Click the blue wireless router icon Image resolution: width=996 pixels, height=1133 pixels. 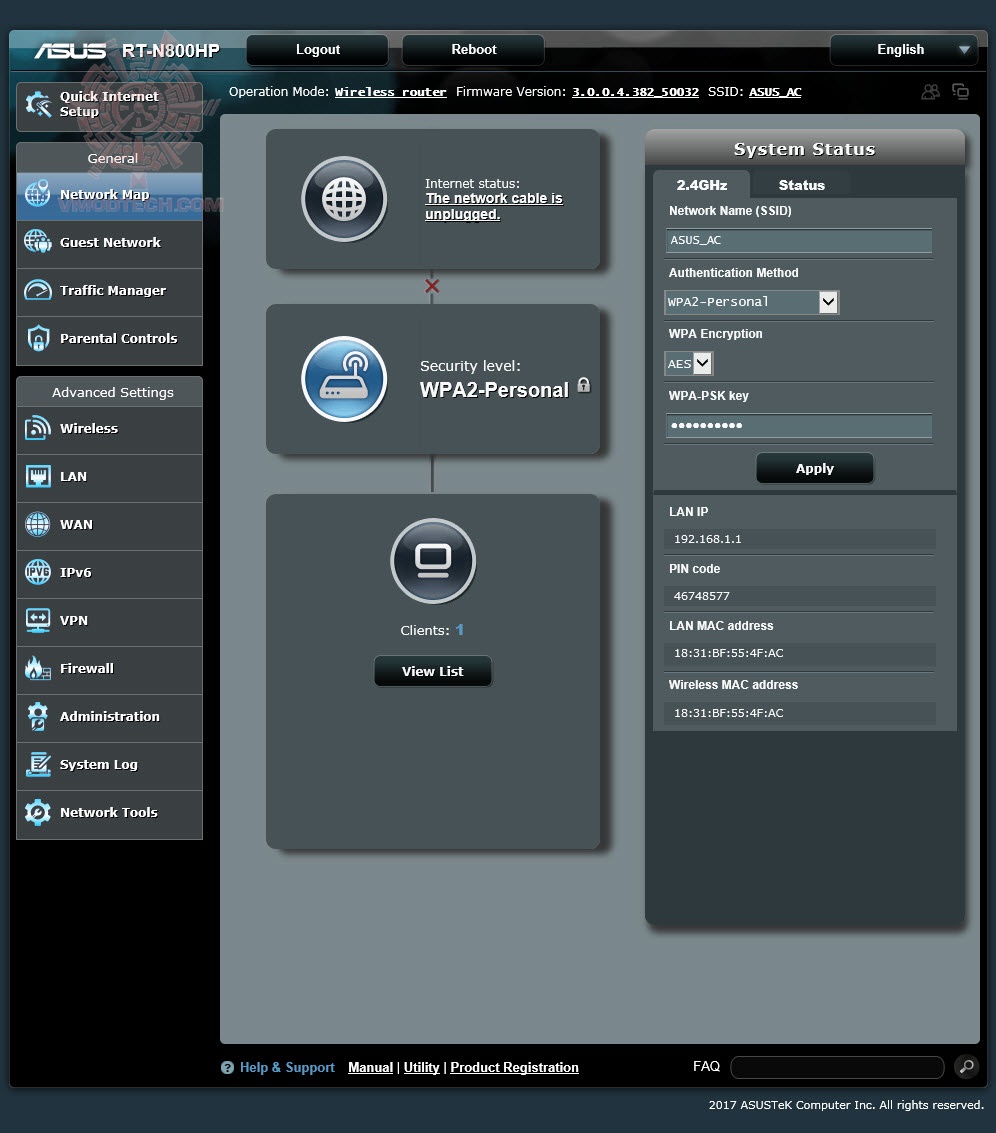point(344,379)
